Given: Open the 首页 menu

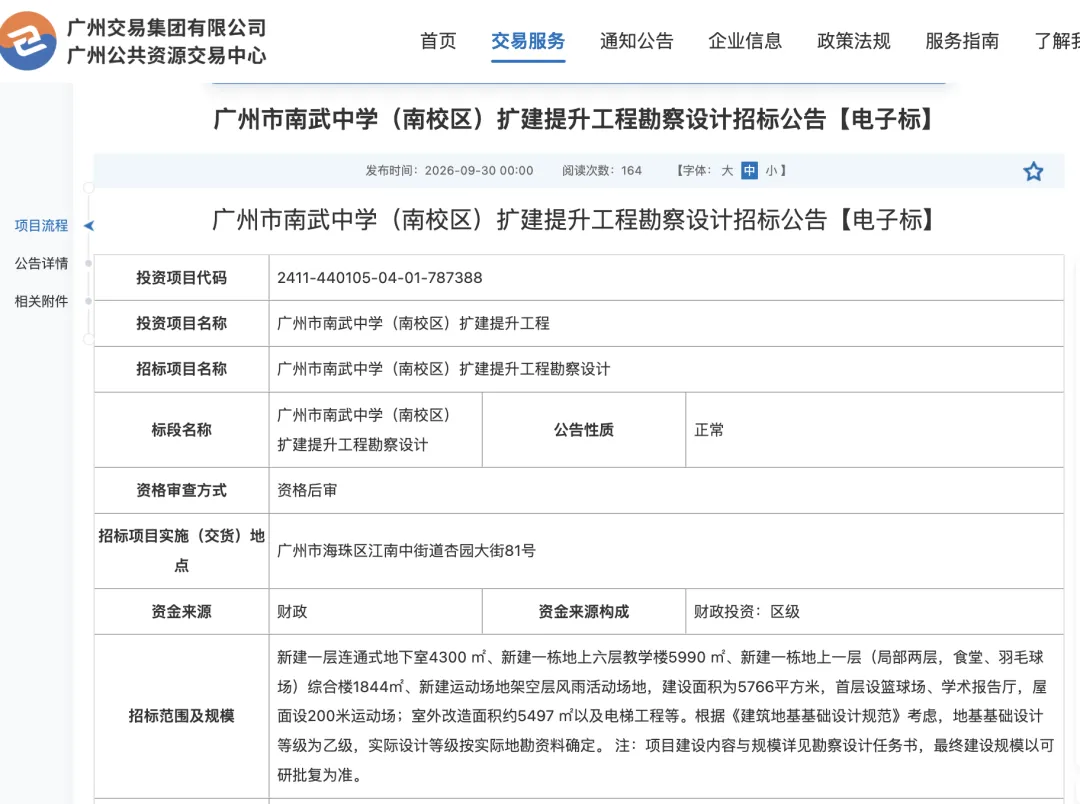Looking at the screenshot, I should 438,41.
